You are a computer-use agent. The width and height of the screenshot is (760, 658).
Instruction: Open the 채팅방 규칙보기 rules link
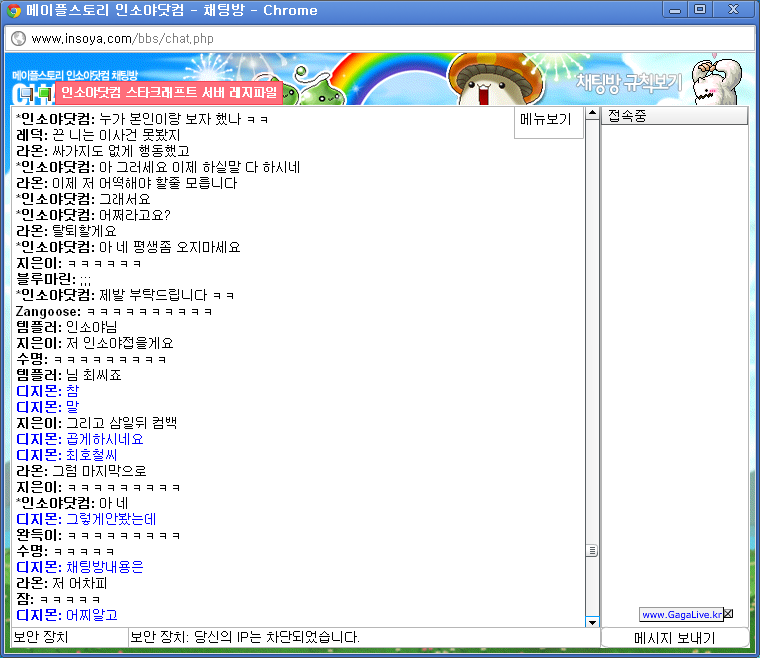tap(629, 82)
